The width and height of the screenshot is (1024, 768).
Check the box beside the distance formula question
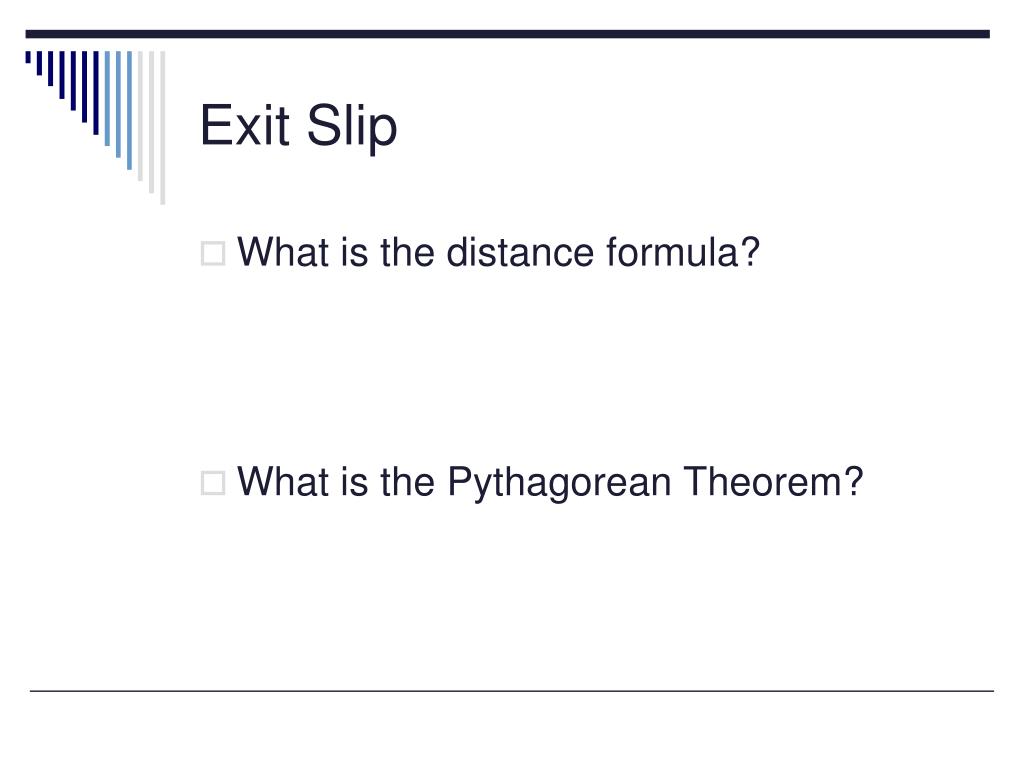(x=213, y=253)
